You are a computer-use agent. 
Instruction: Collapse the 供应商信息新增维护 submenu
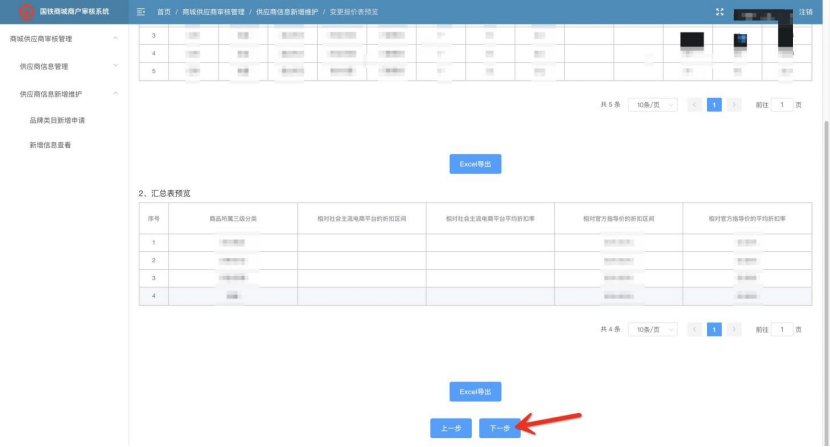115,93
